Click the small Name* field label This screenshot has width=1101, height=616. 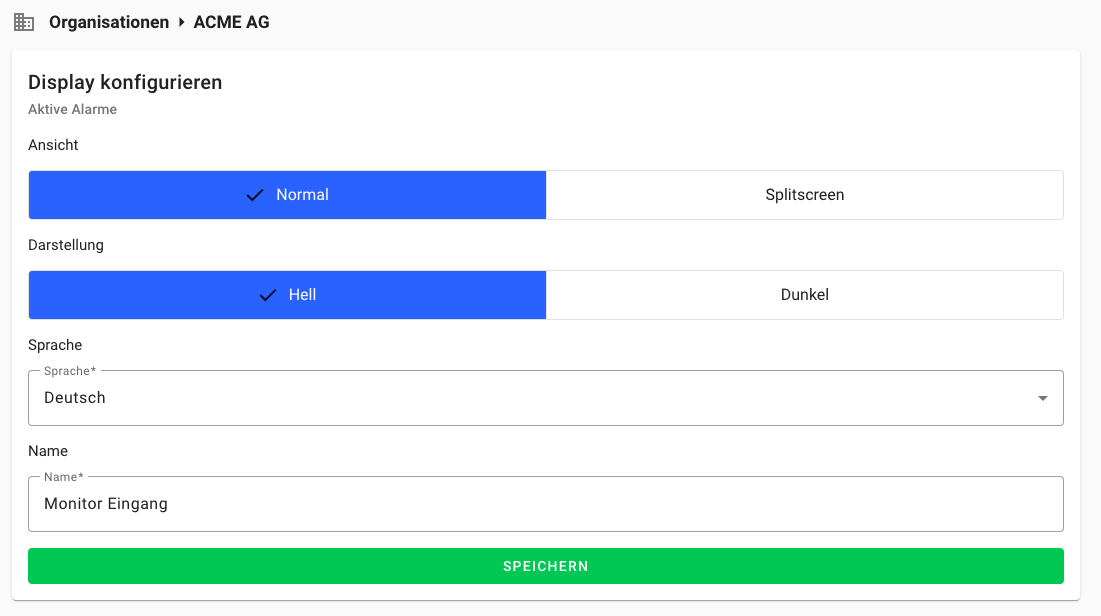[x=64, y=477]
